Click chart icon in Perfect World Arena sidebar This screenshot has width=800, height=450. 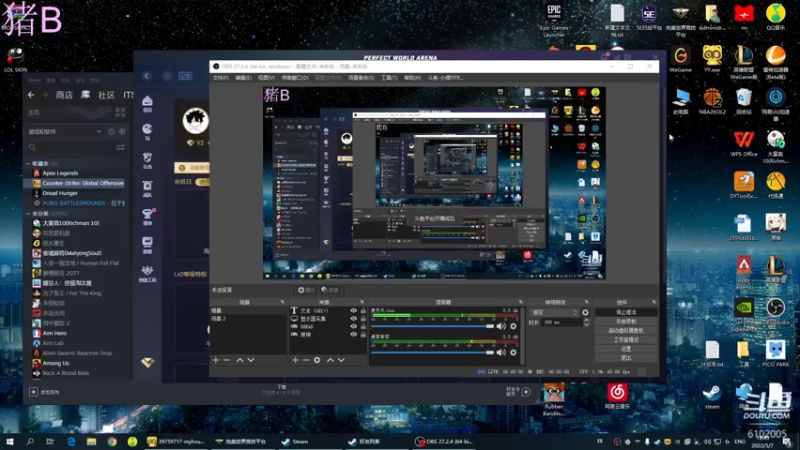tap(147, 244)
